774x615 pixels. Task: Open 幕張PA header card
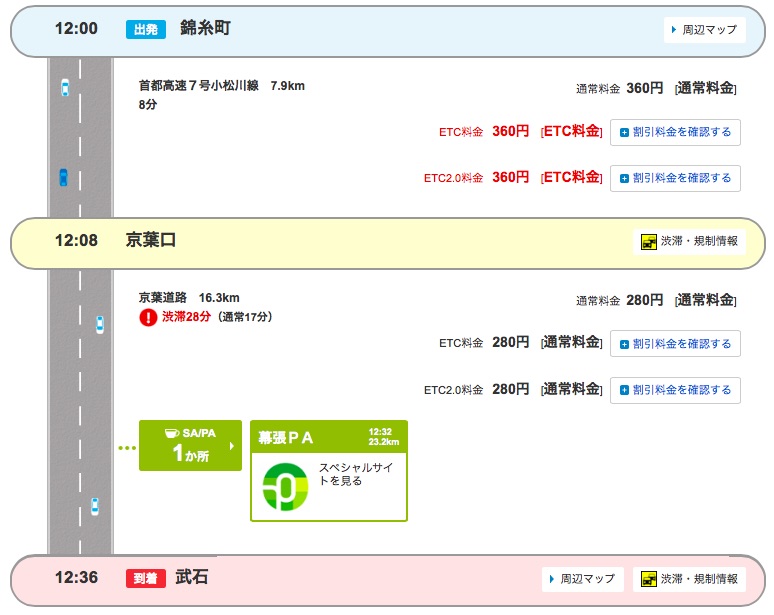click(329, 437)
